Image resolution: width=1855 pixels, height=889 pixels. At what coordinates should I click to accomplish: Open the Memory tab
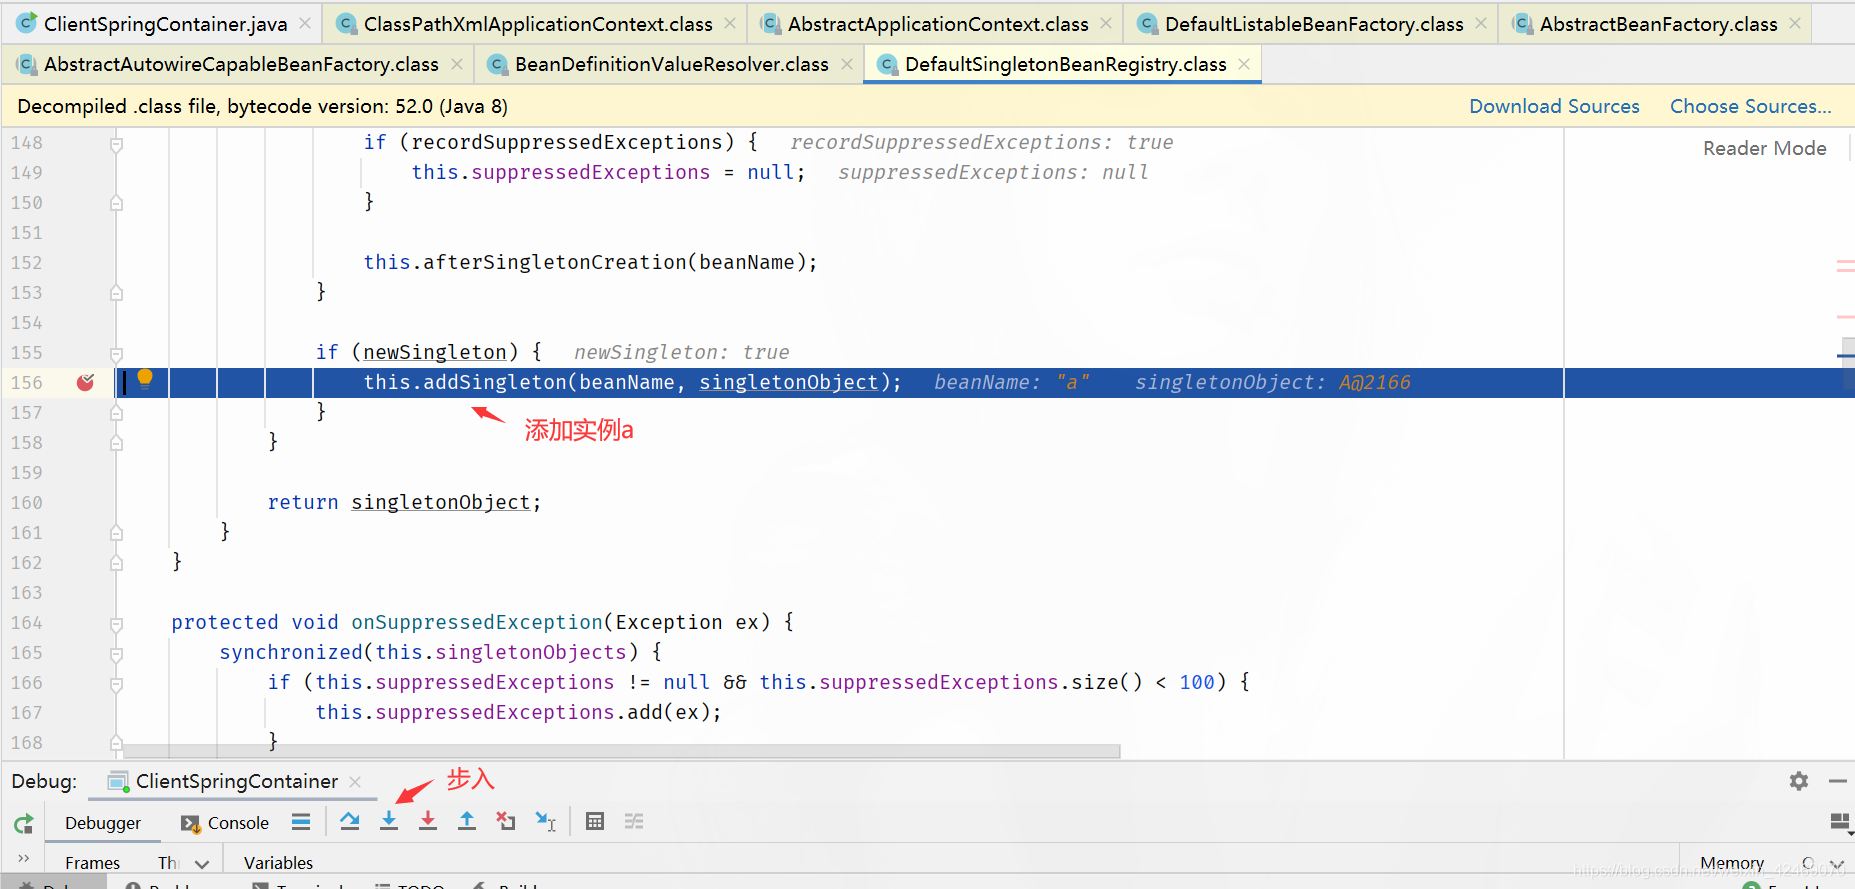1731,863
